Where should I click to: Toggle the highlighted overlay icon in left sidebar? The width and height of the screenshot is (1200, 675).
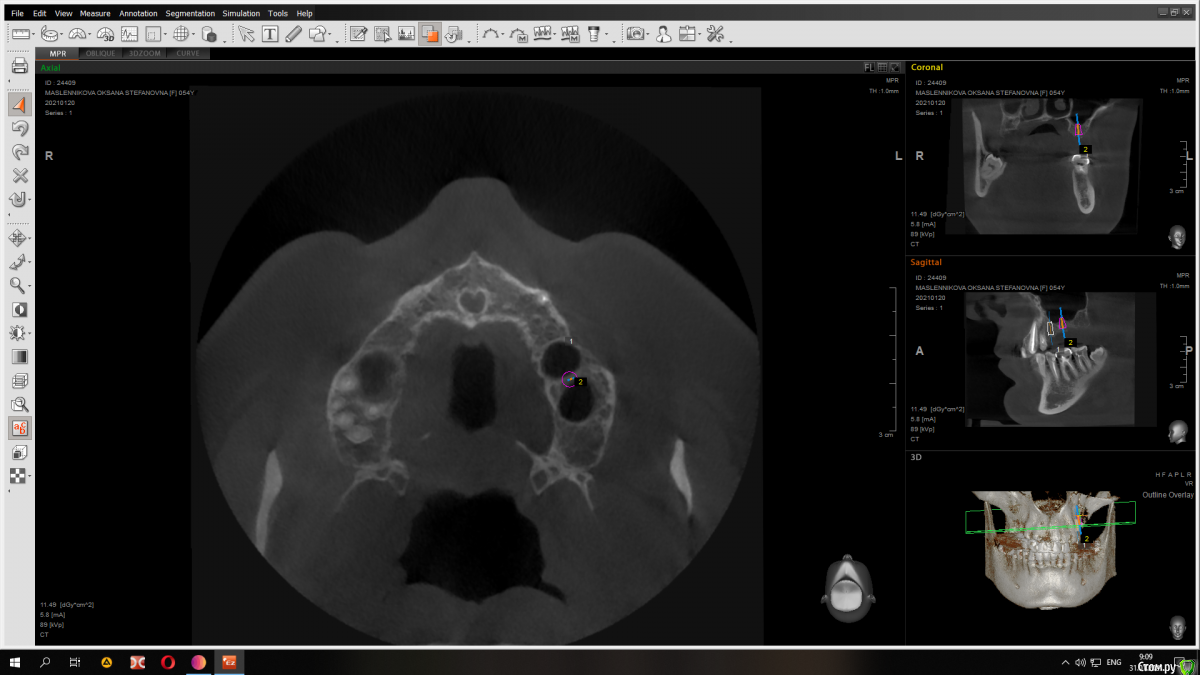tap(19, 428)
